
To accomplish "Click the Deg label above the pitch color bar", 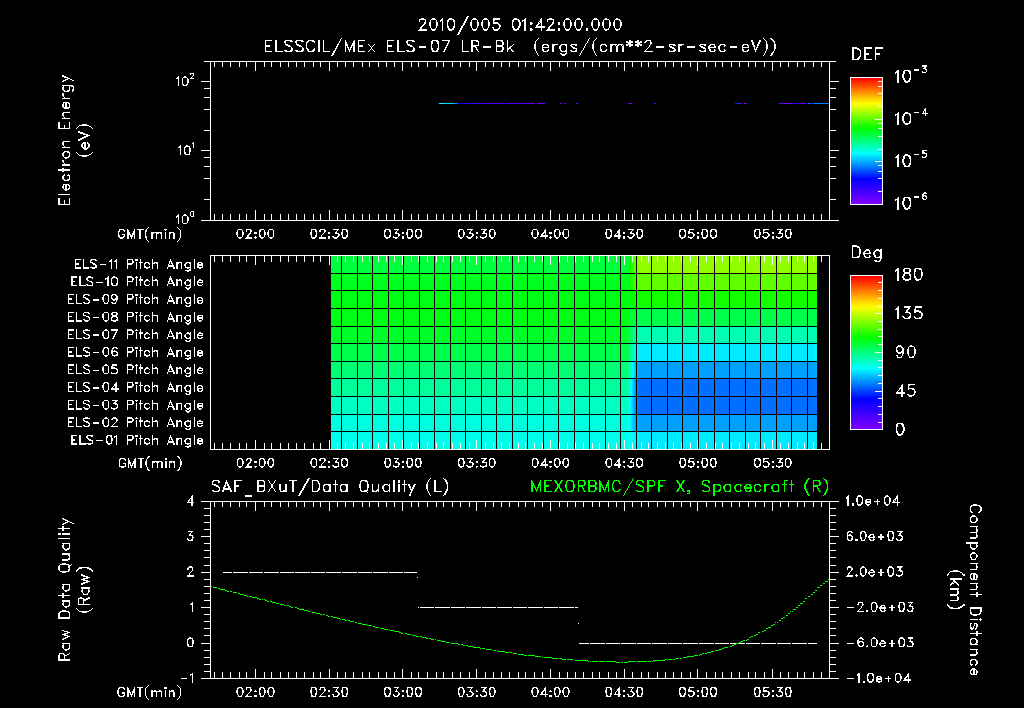I will 866,253.
